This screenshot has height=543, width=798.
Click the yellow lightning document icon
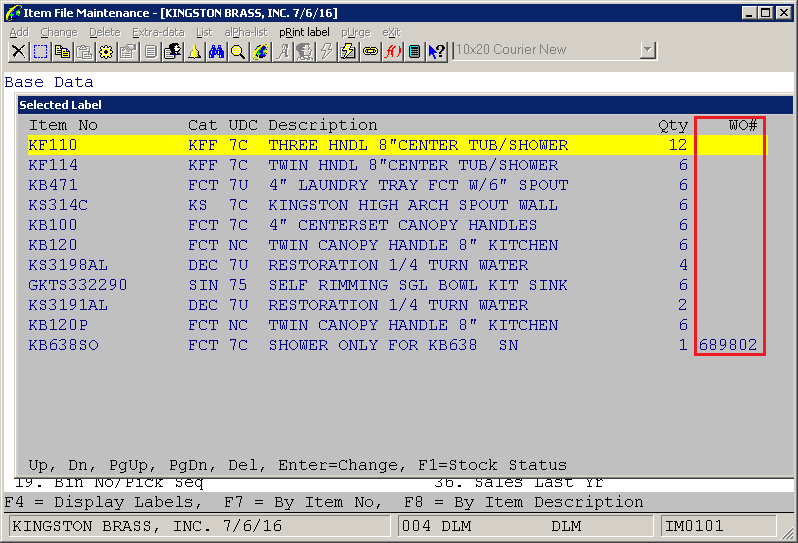[x=348, y=51]
